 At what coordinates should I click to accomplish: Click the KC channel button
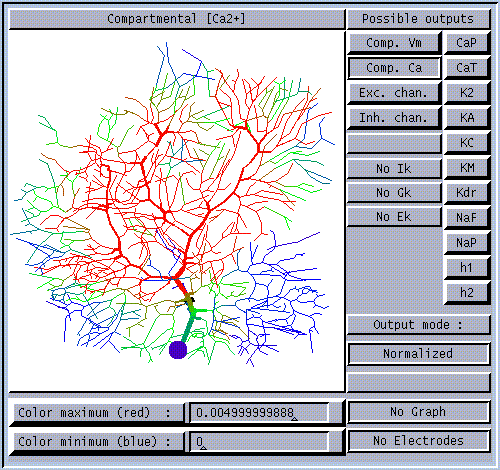[467, 143]
